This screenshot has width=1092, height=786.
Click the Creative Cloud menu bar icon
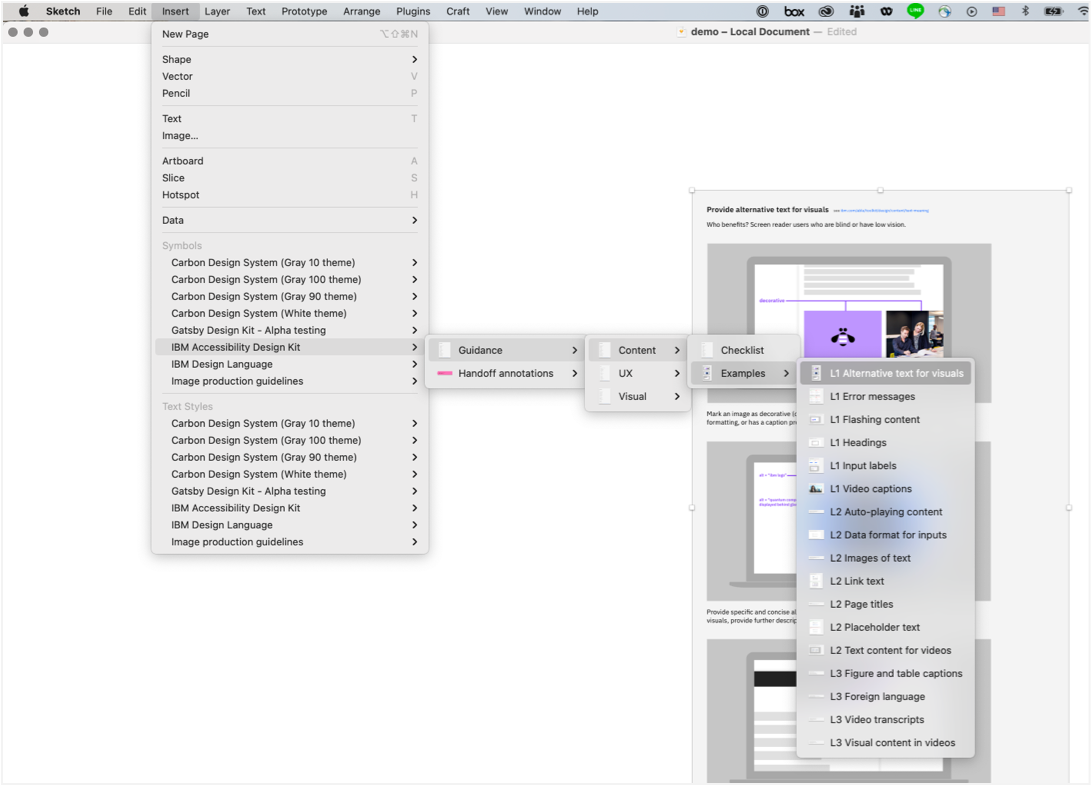point(826,11)
